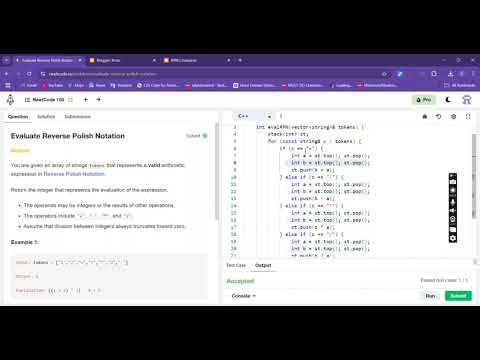Open editor settings gear icon
Image resolution: width=480 pixels, height=360 pixels.
pyautogui.click(x=453, y=116)
